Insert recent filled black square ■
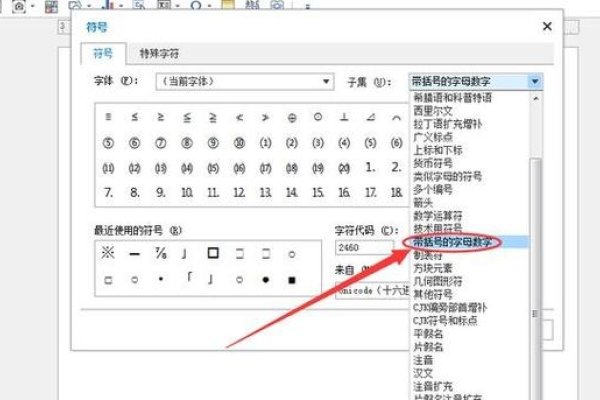Image resolution: width=600 pixels, height=400 pixels. coord(292,280)
